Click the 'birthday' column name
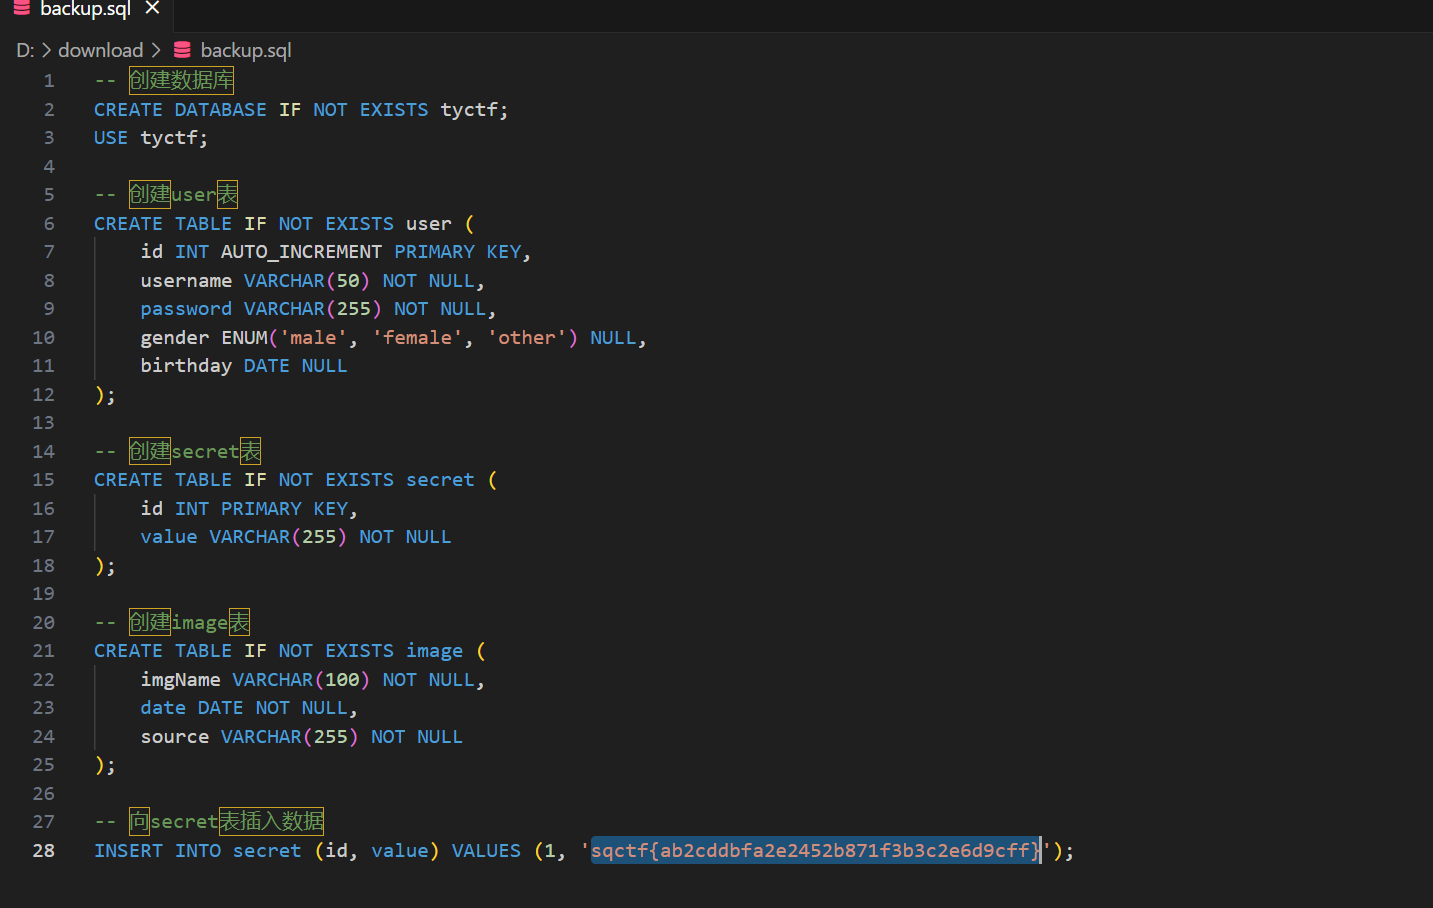The height and width of the screenshot is (908, 1433). 186,366
